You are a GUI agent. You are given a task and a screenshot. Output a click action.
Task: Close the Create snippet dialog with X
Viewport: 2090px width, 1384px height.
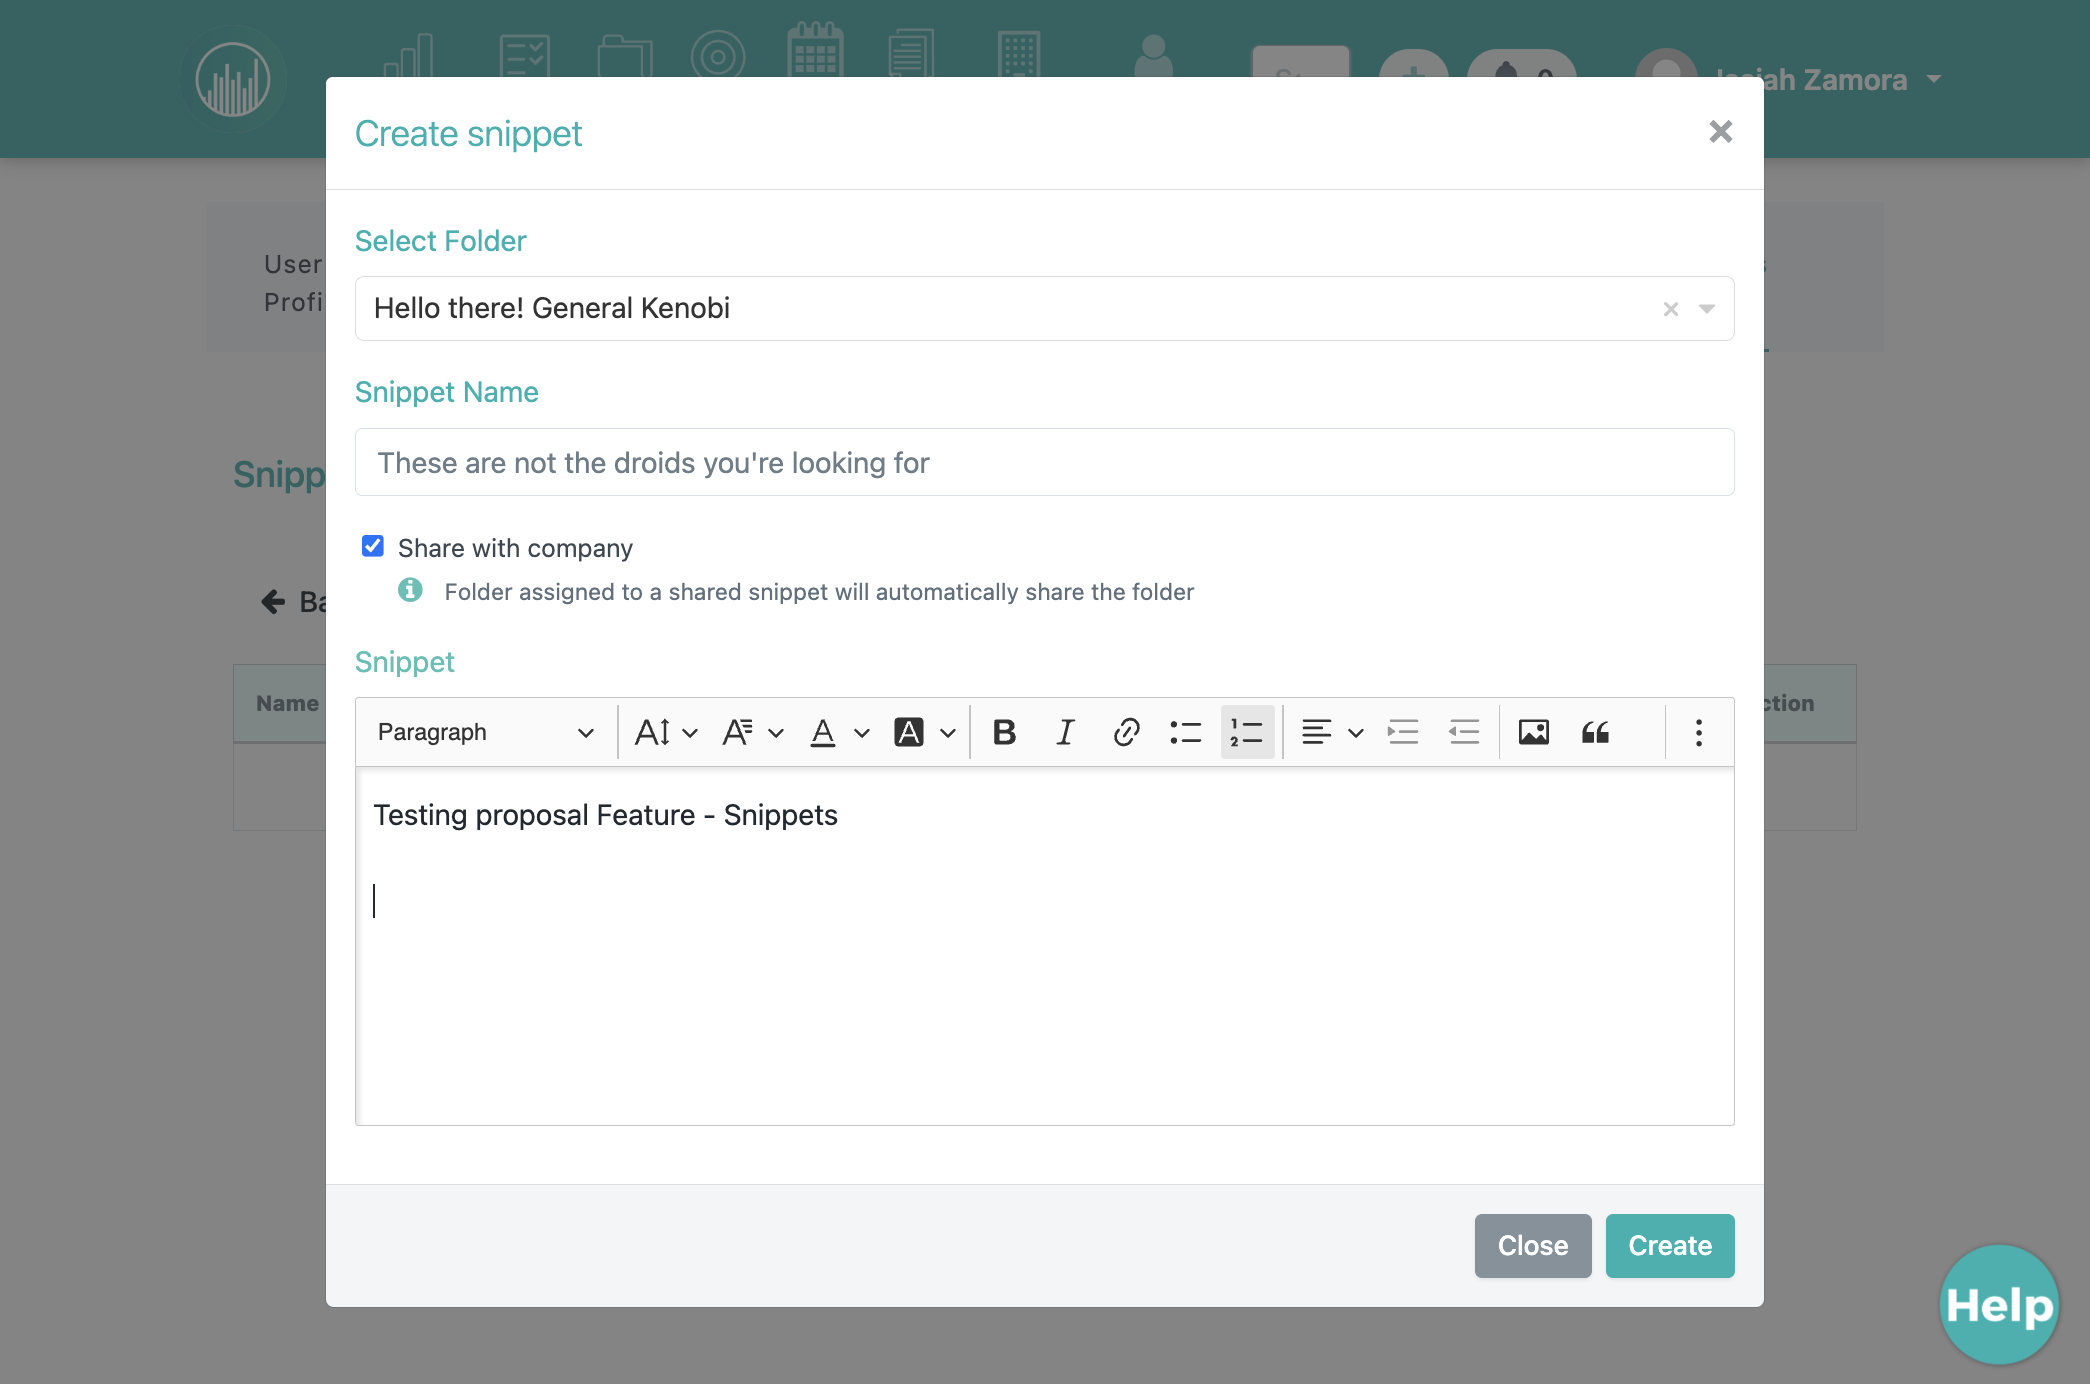point(1720,132)
